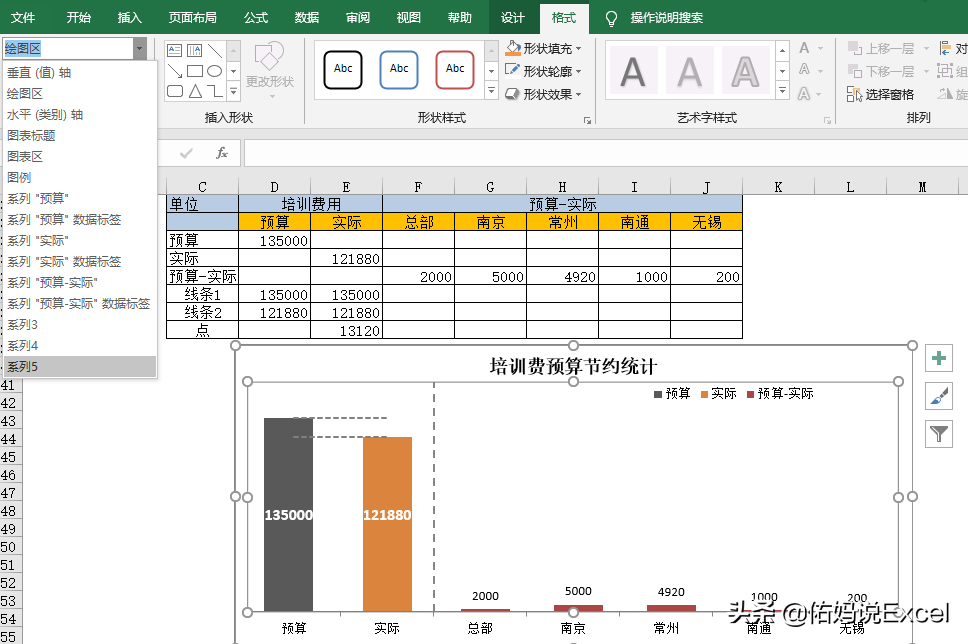Select the triangle shape
Image resolution: width=968 pixels, height=644 pixels.
(194, 91)
